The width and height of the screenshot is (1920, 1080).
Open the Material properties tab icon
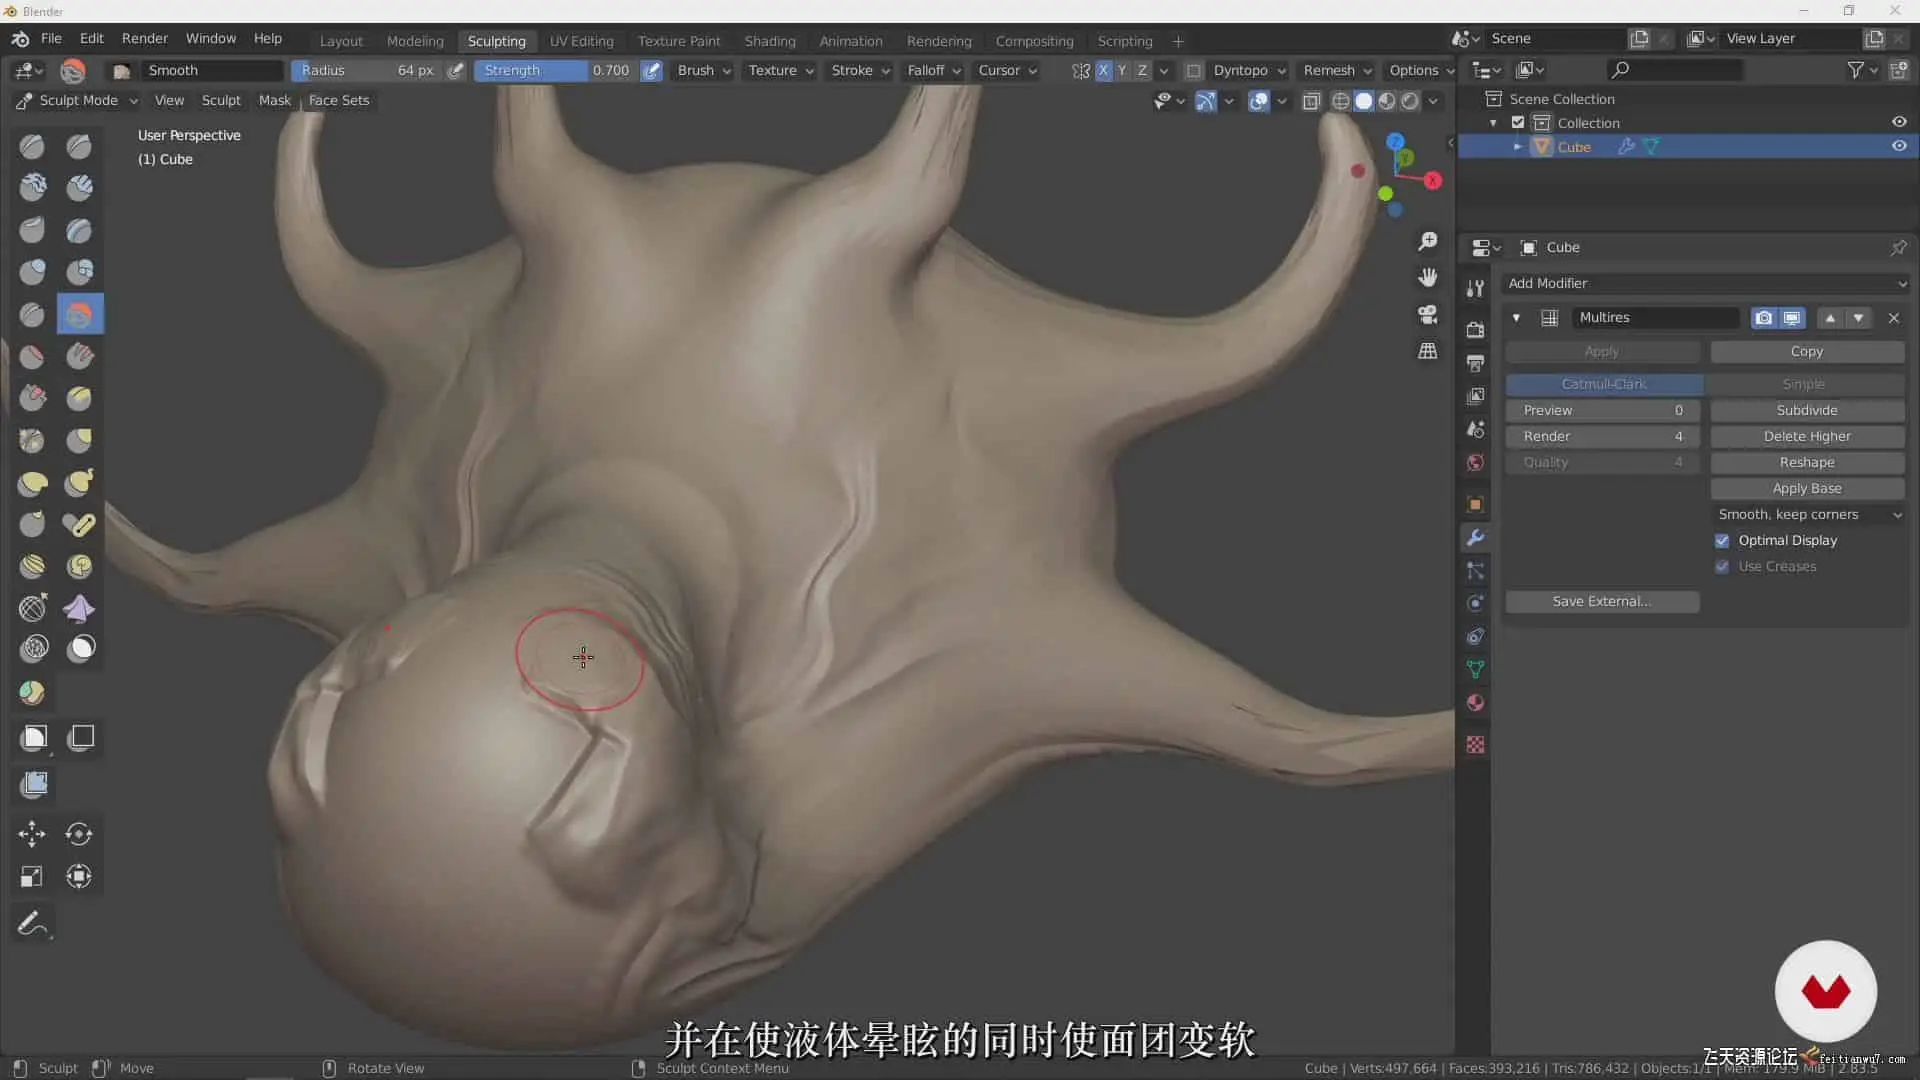(x=1475, y=703)
